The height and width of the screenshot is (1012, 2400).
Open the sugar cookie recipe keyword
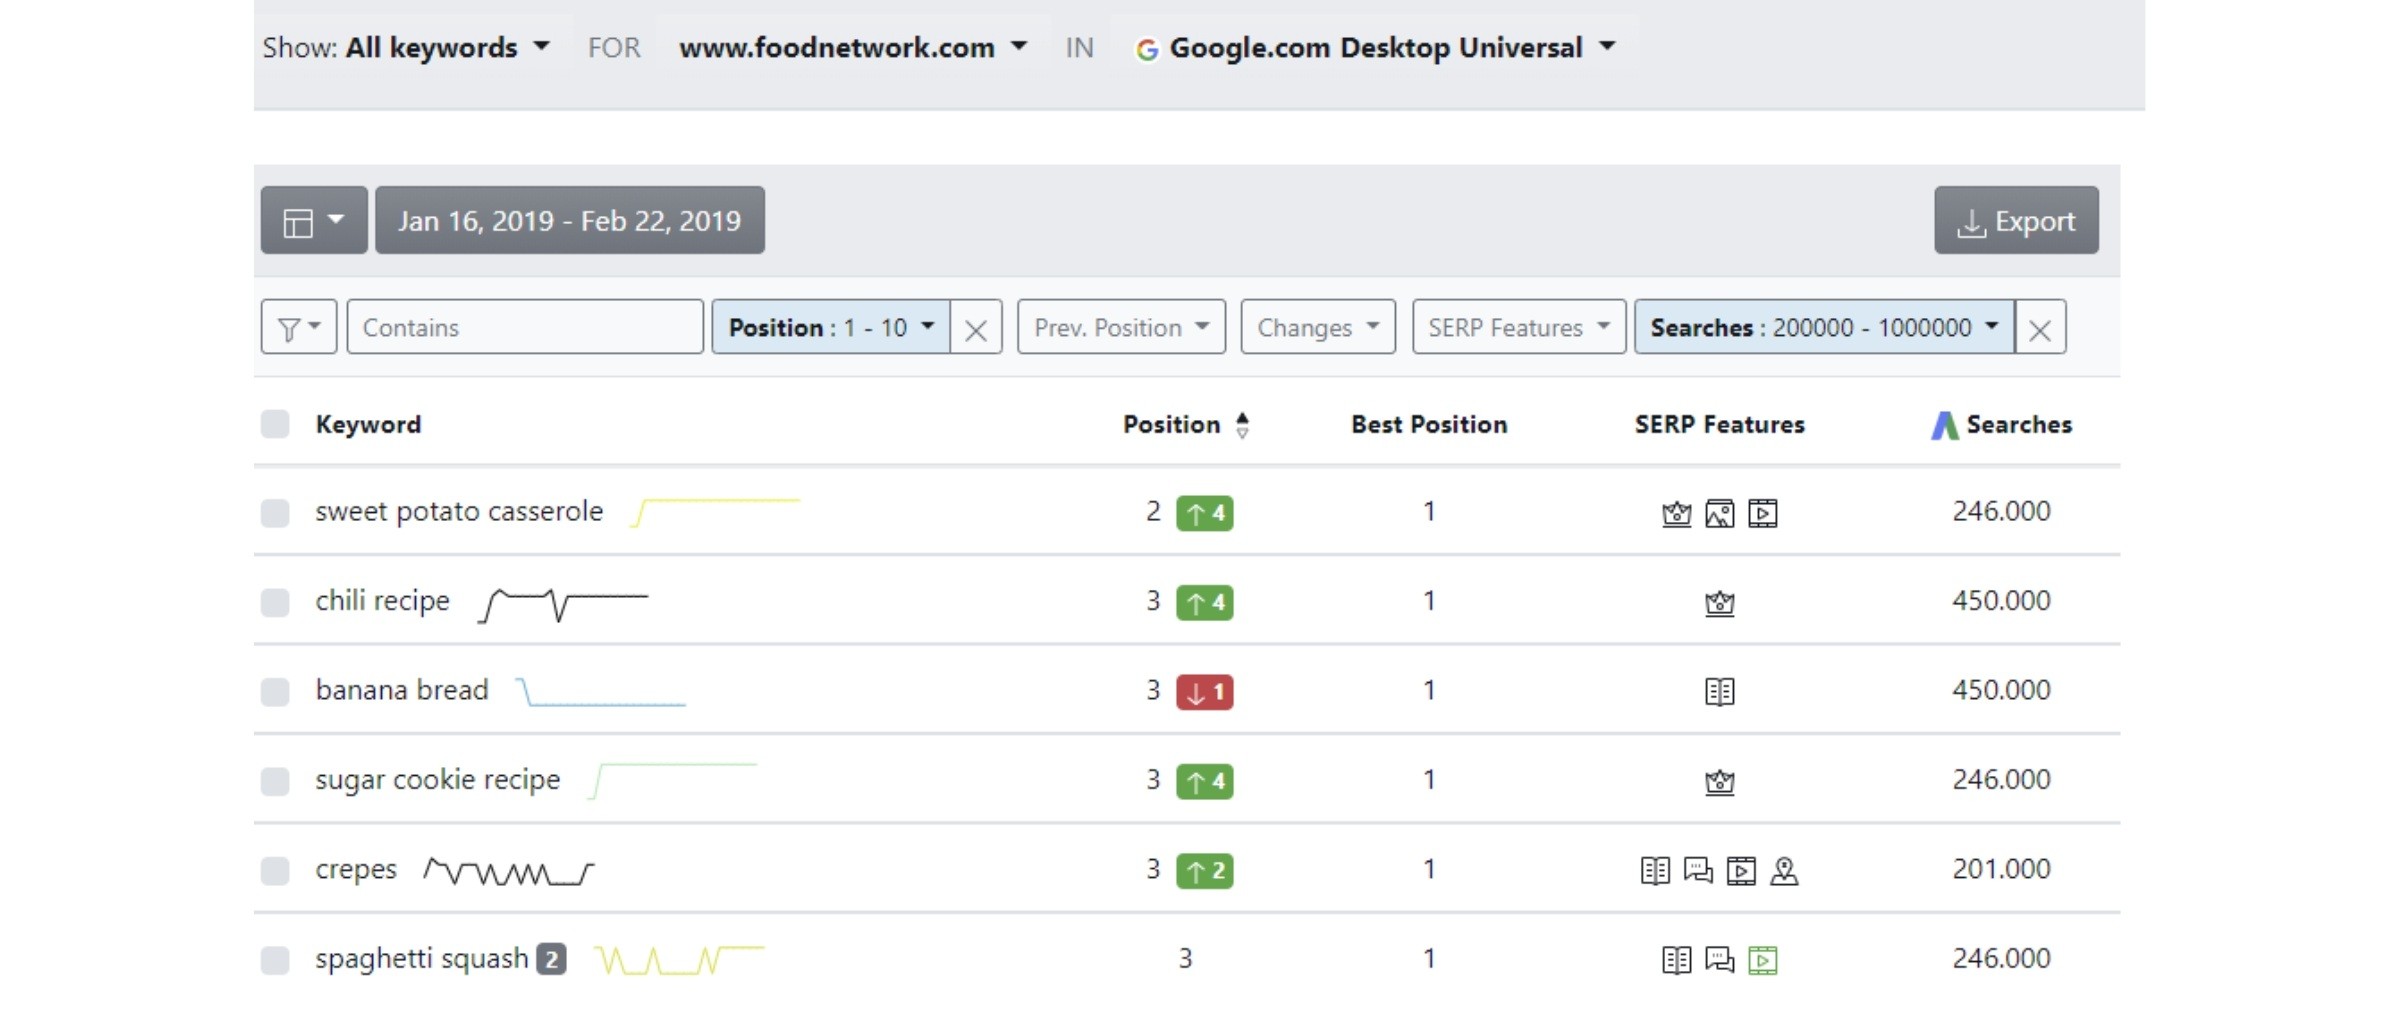tap(438, 779)
